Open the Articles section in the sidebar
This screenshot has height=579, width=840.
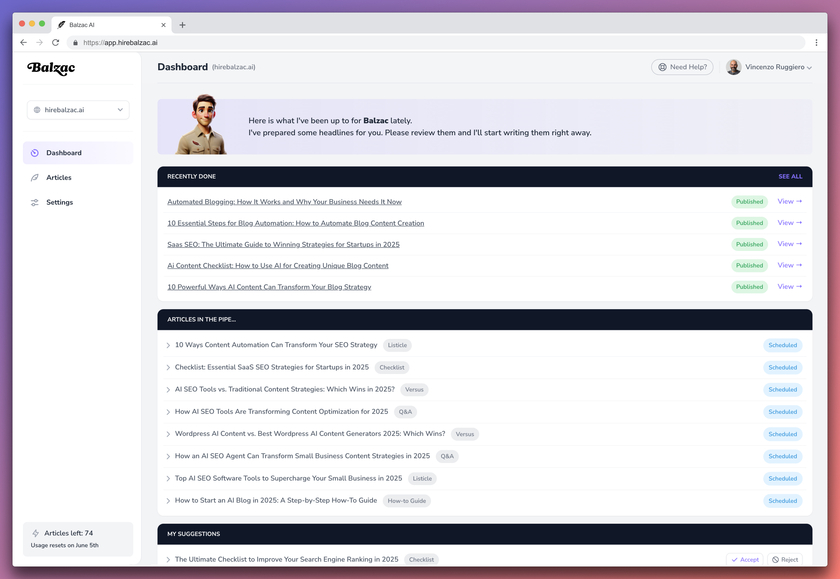point(78,177)
